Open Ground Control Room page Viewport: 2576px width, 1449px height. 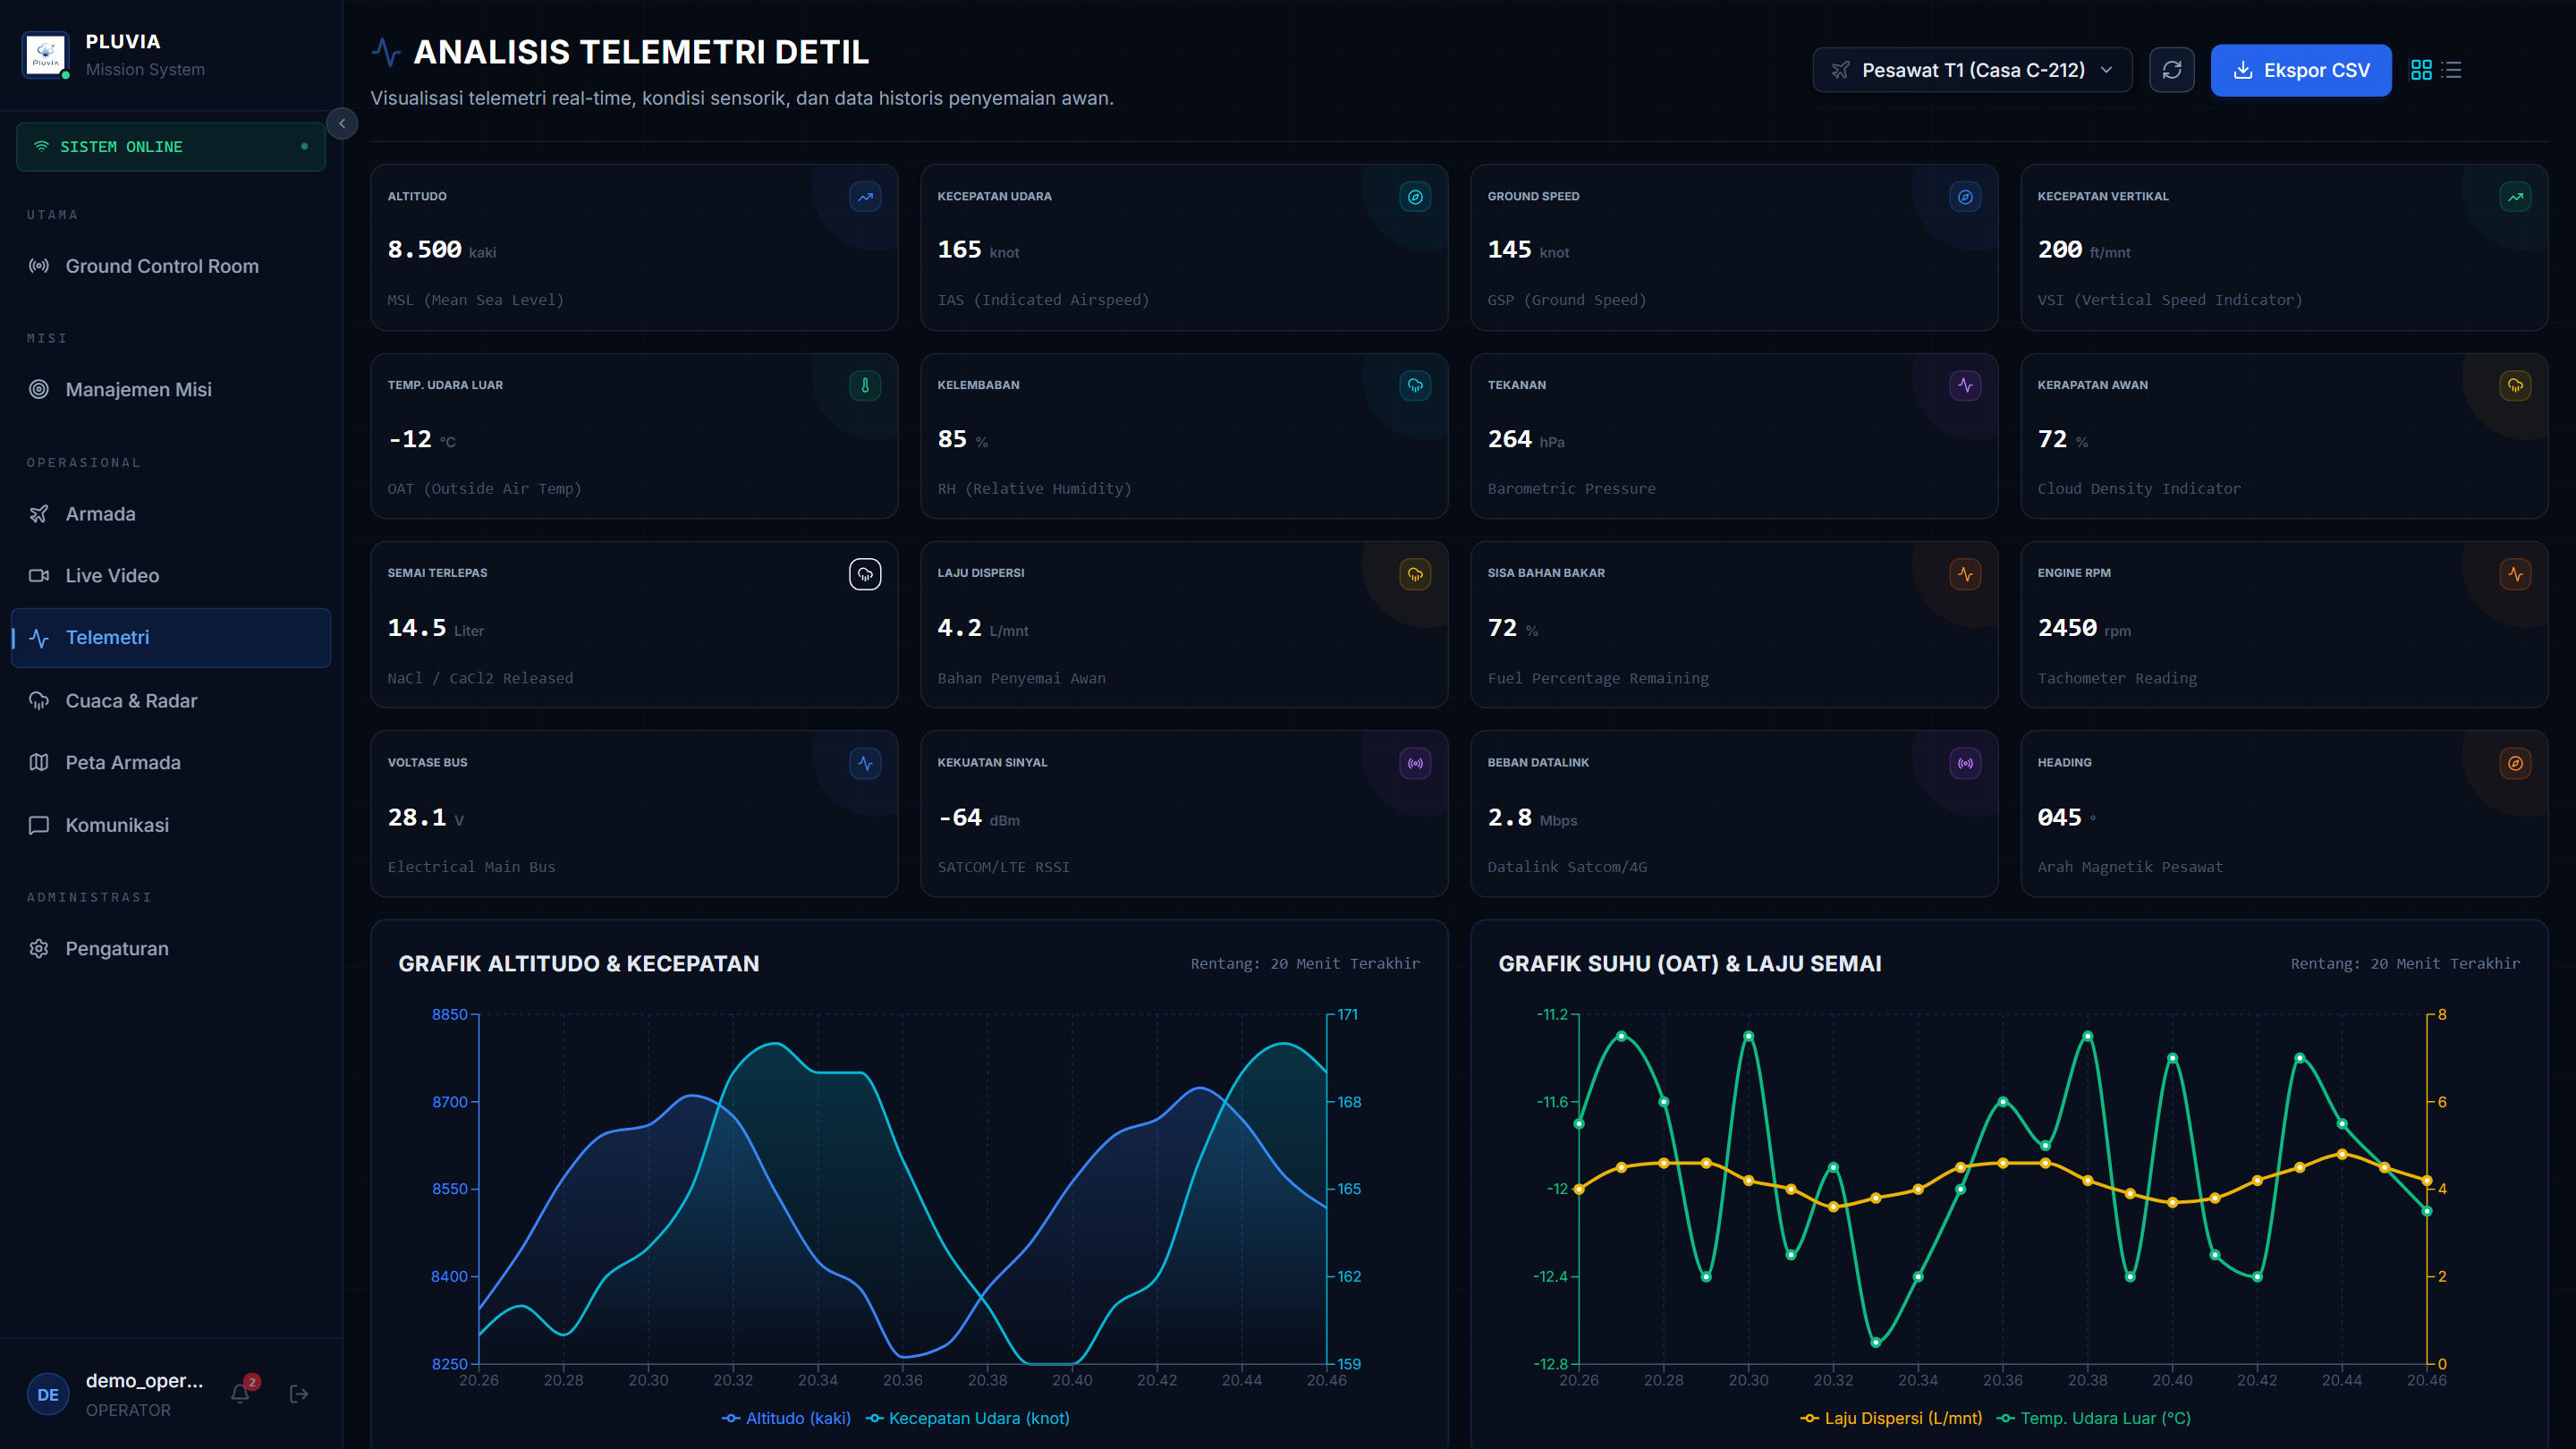(x=170, y=266)
